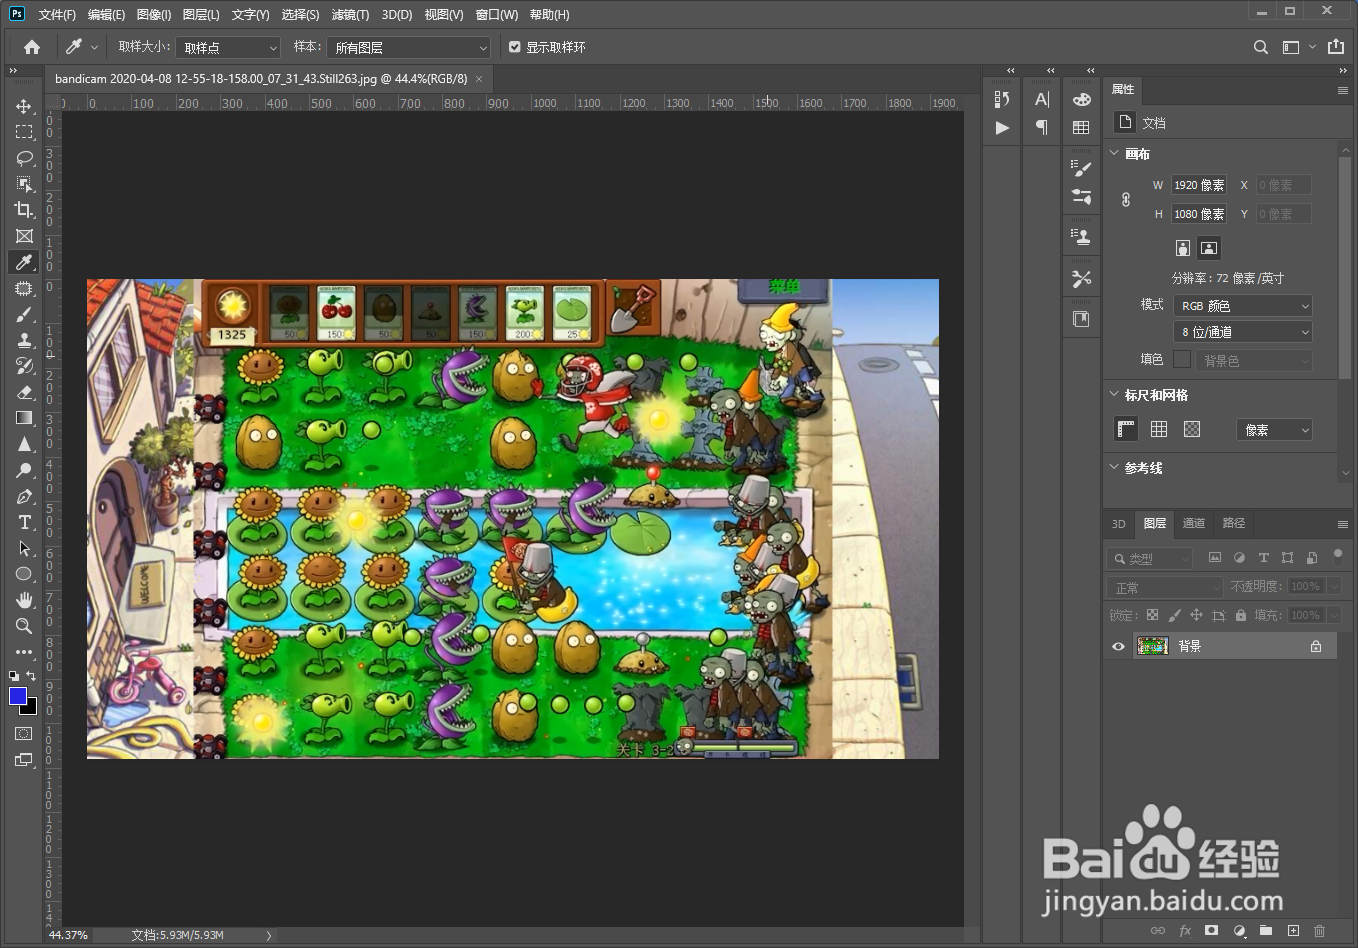Open the 图像(I) menu
This screenshot has width=1358, height=948.
pos(153,15)
